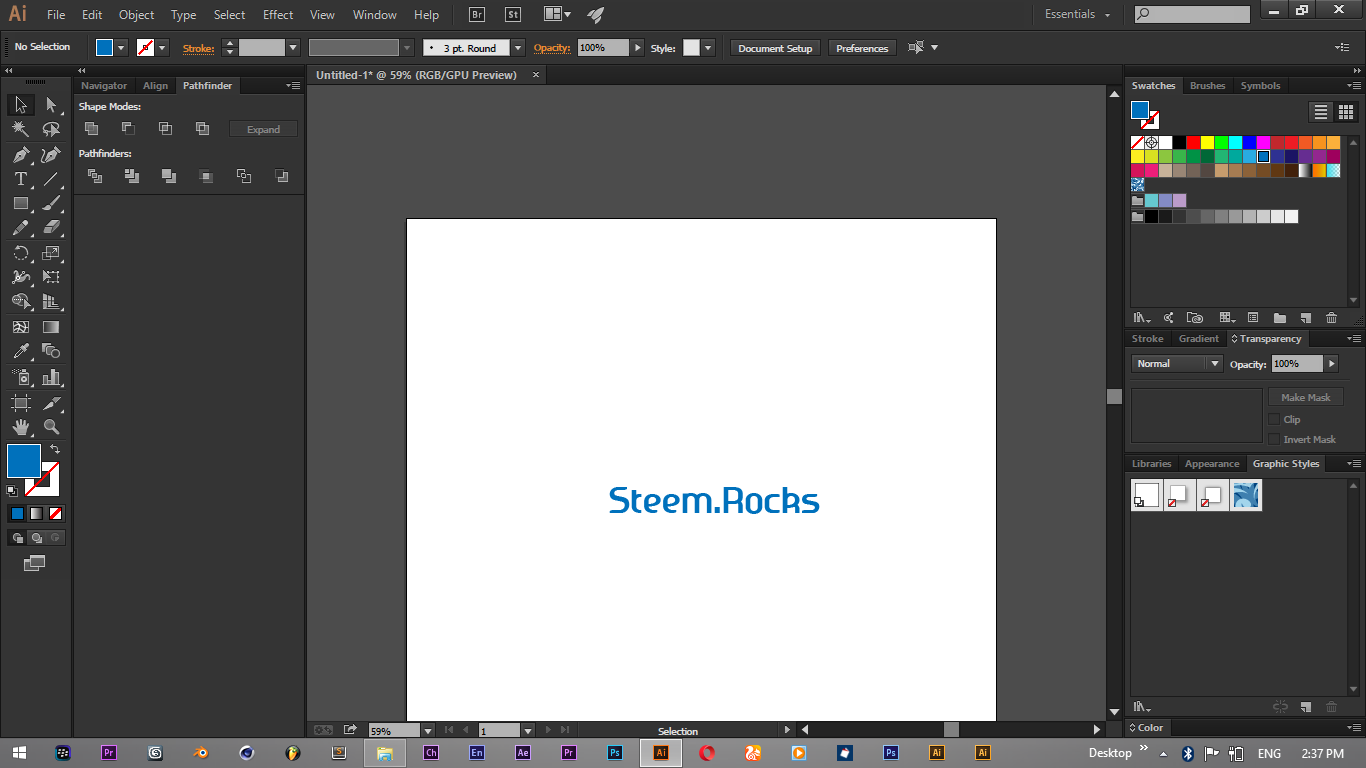Pick the red swatch in Swatches panel
This screenshot has width=1366, height=768.
[1193, 143]
